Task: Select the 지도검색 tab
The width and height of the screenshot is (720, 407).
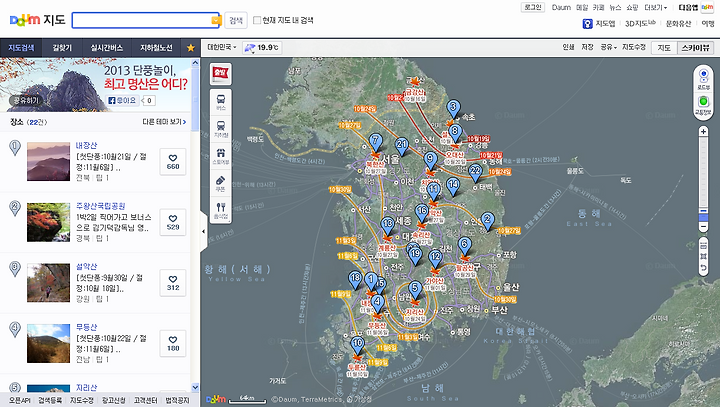Action: [21, 48]
